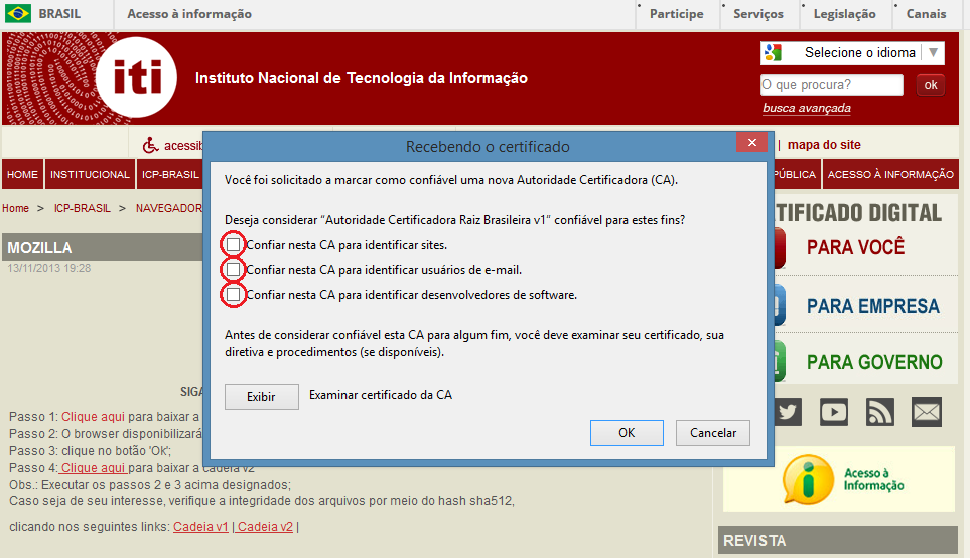Open the PARA EMPRESA certificate link
The image size is (970, 560).
[x=873, y=306]
